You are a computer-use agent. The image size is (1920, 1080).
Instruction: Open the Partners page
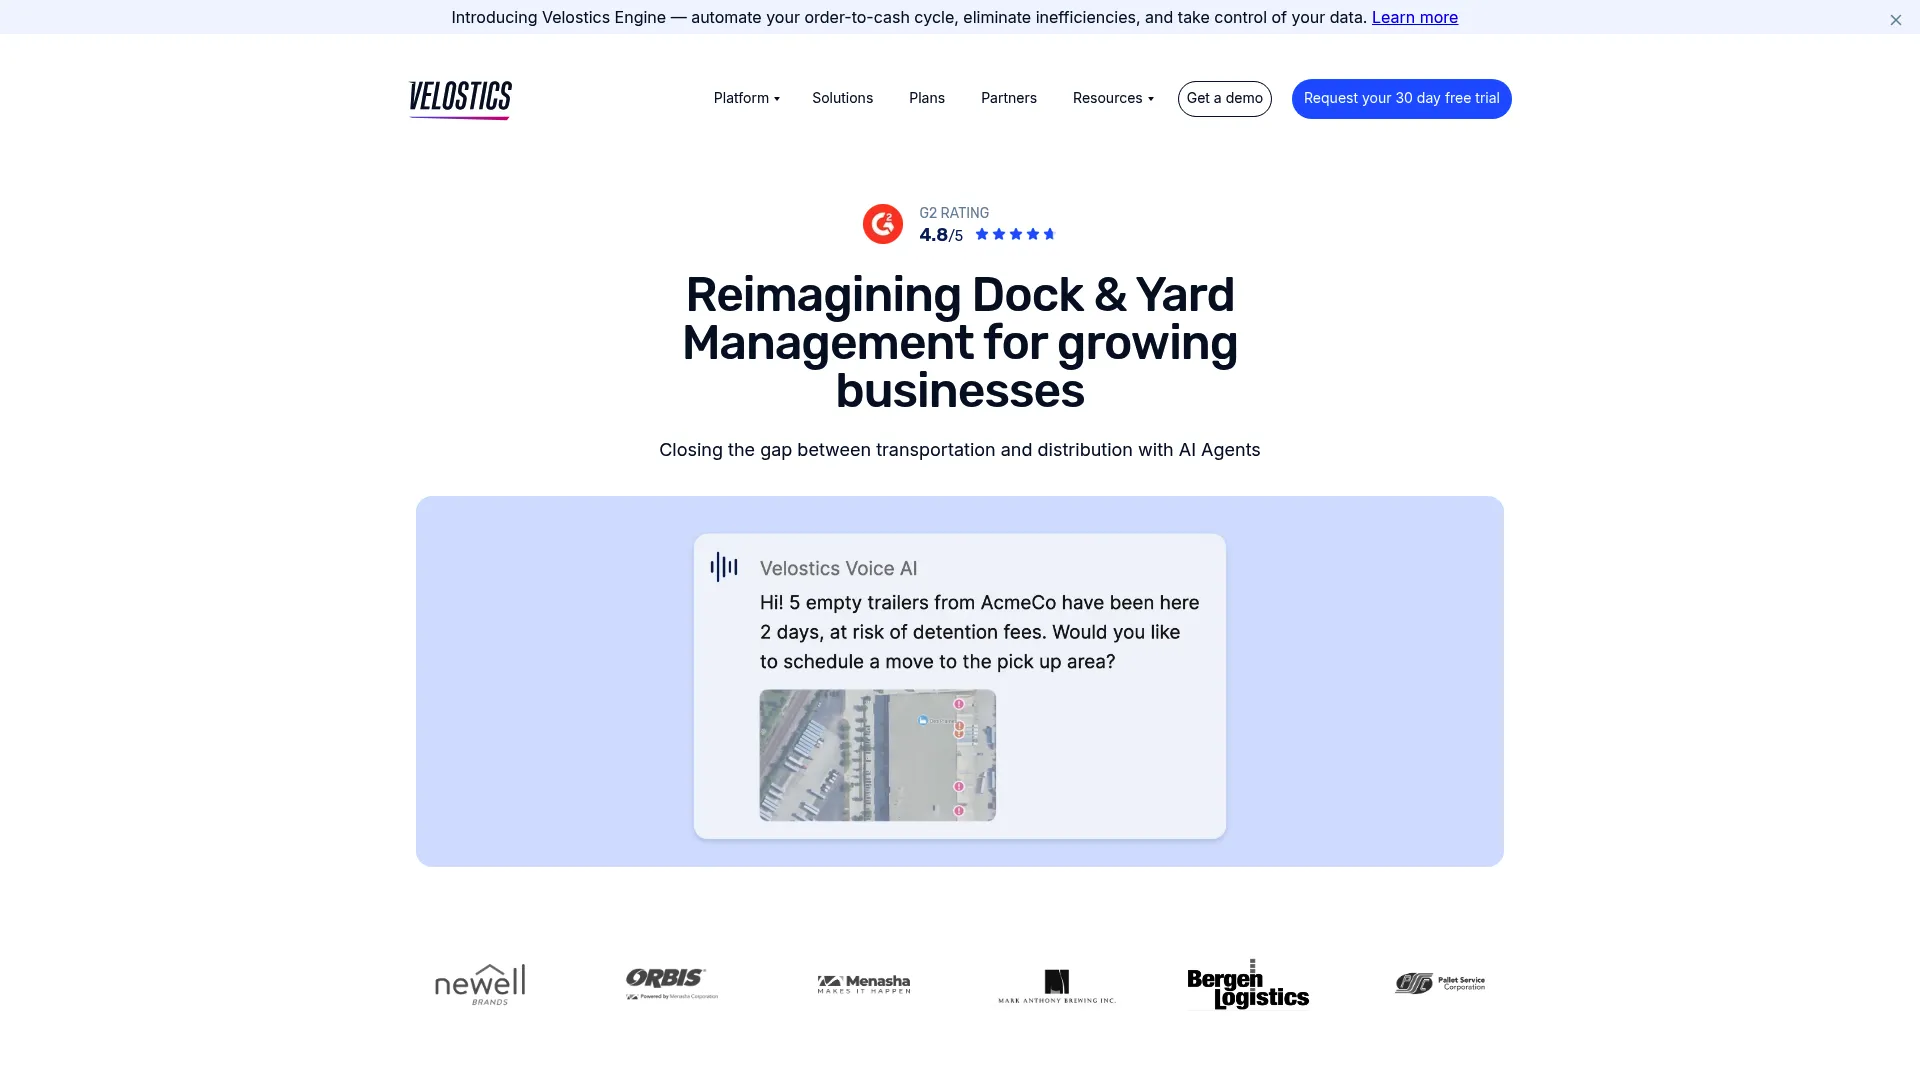(x=1008, y=98)
